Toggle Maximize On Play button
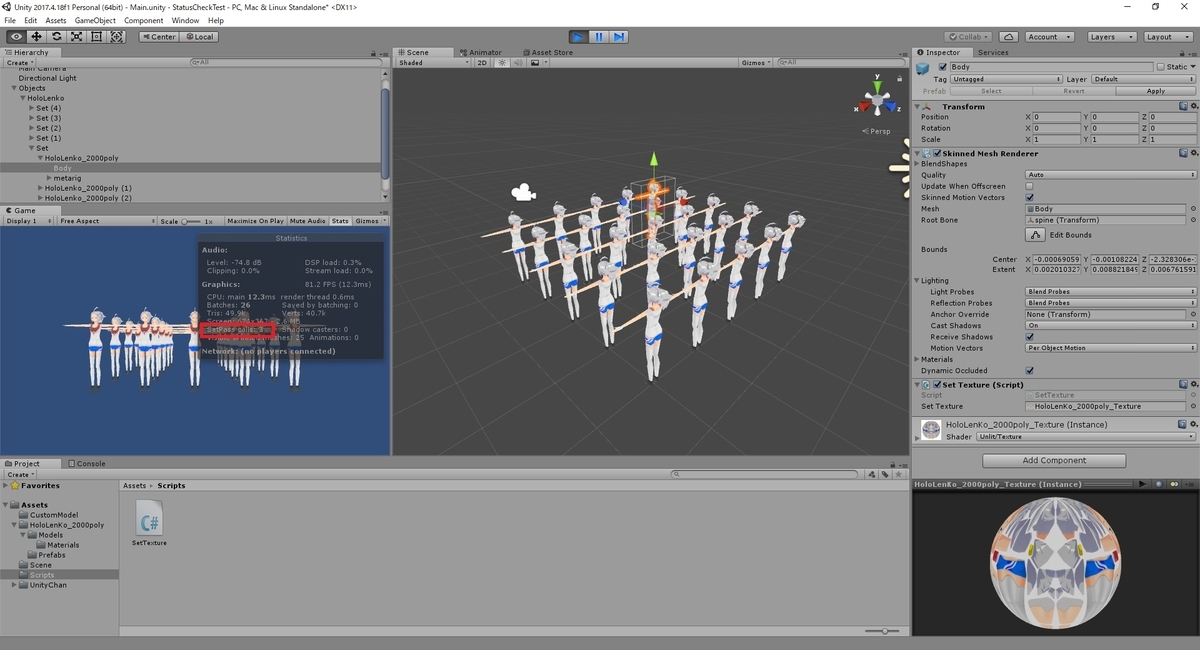 (x=255, y=221)
